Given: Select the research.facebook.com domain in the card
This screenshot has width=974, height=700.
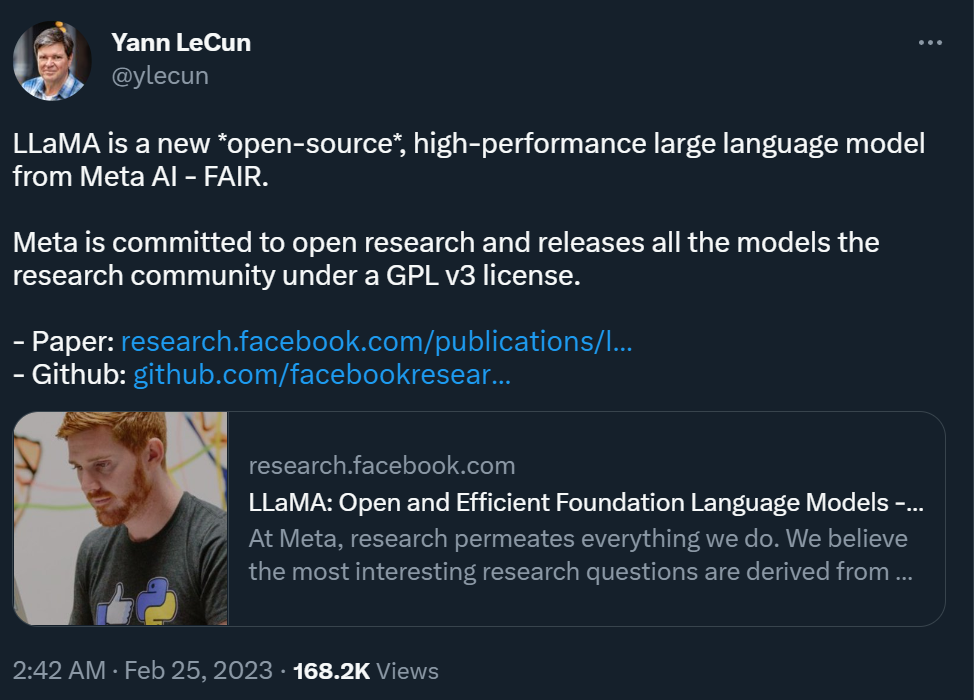Looking at the screenshot, I should [381, 465].
